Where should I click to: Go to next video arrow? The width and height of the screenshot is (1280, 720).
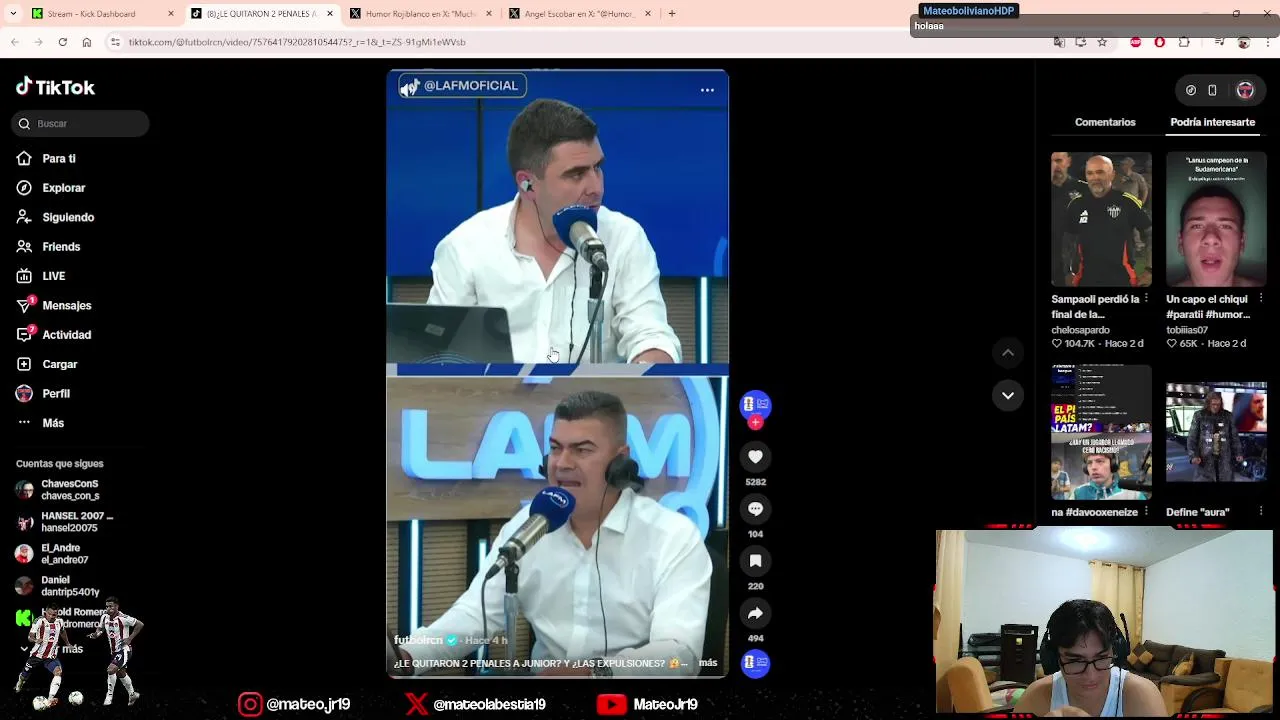(1008, 395)
